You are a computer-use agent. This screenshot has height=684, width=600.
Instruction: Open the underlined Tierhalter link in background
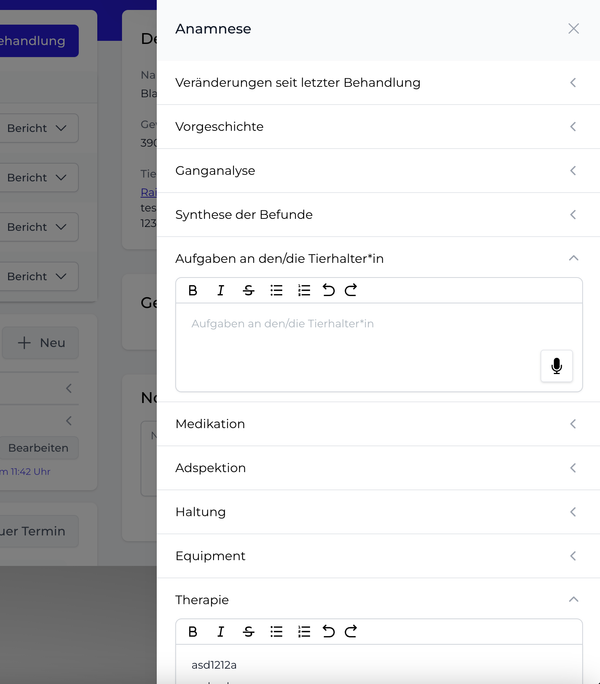click(148, 192)
